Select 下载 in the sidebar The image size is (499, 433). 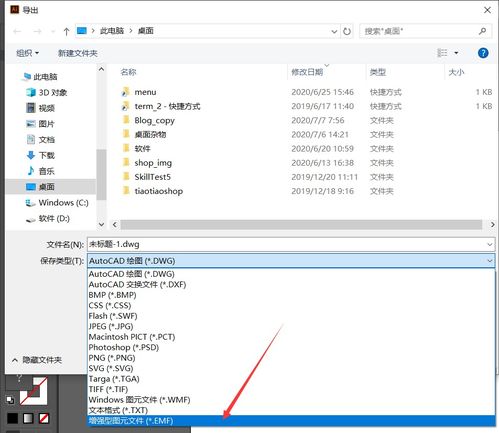[41, 155]
